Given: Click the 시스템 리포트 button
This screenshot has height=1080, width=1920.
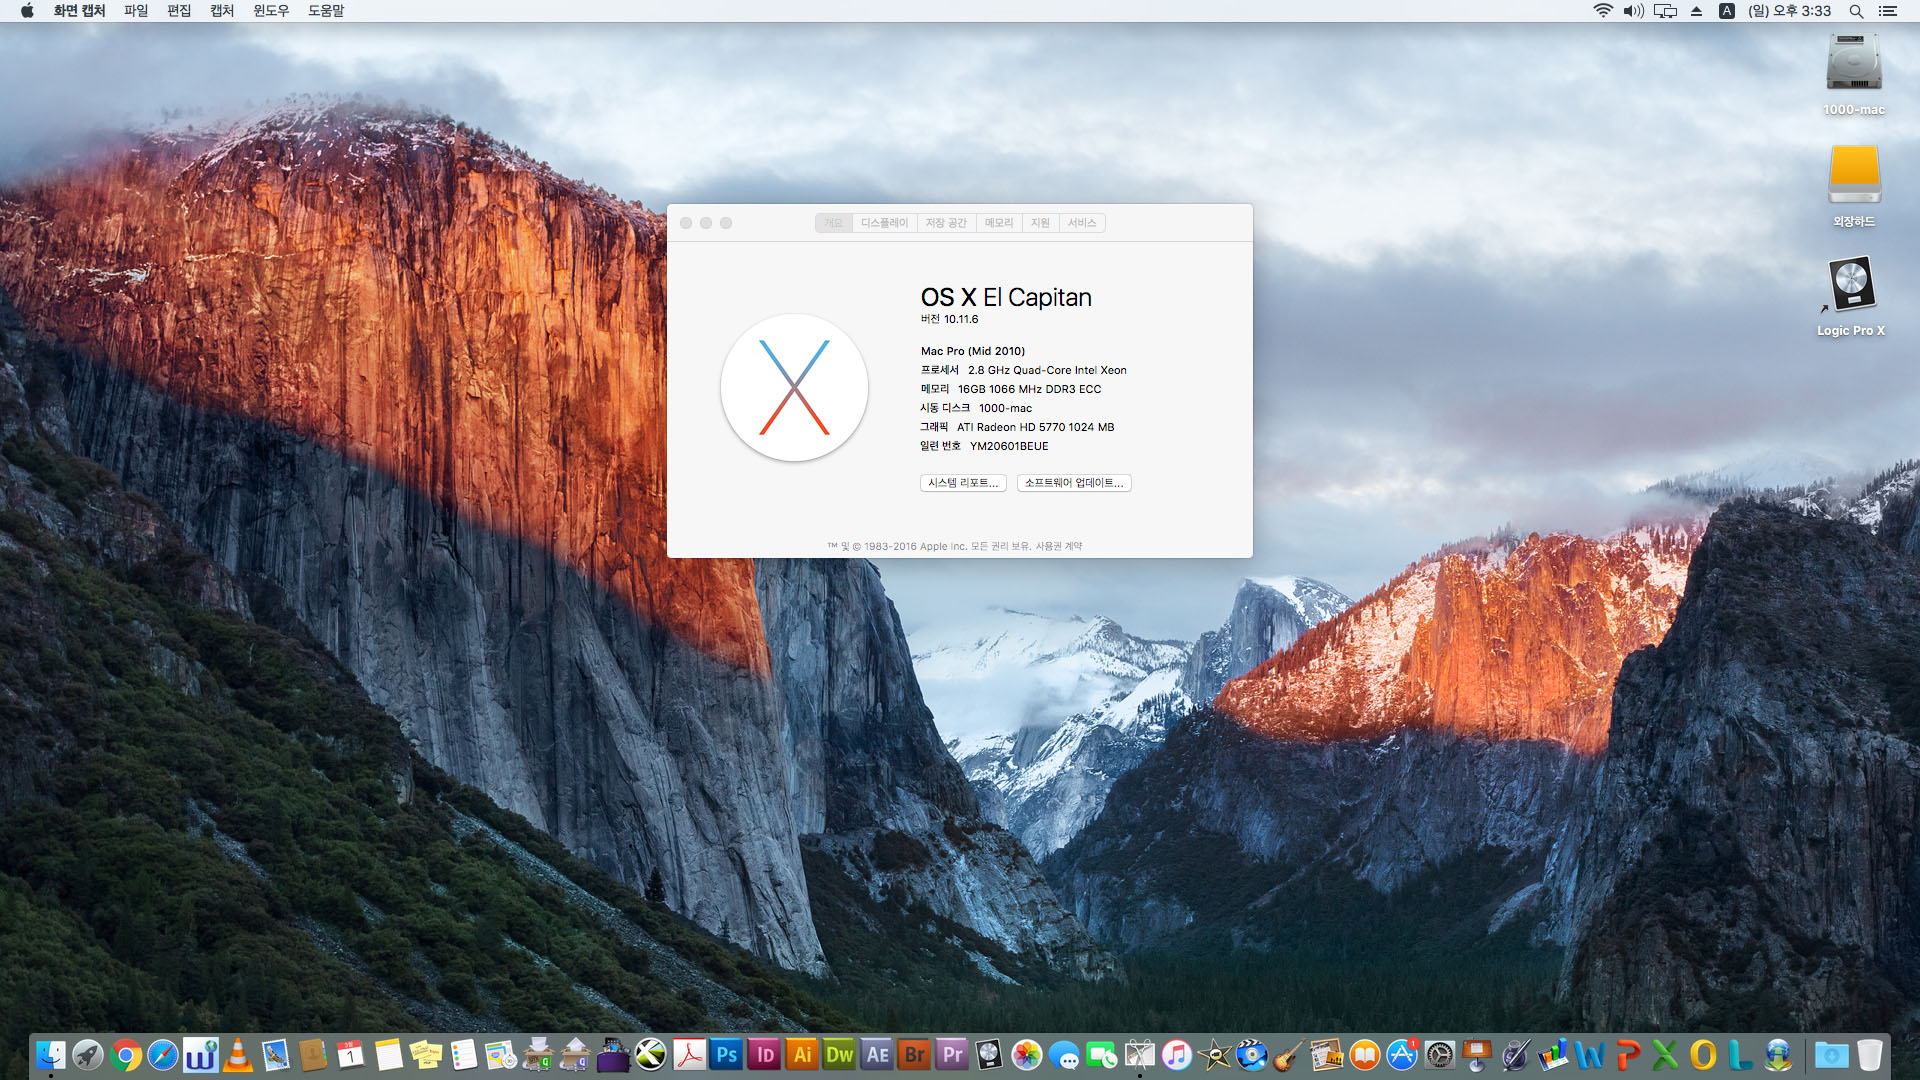Looking at the screenshot, I should coord(962,483).
